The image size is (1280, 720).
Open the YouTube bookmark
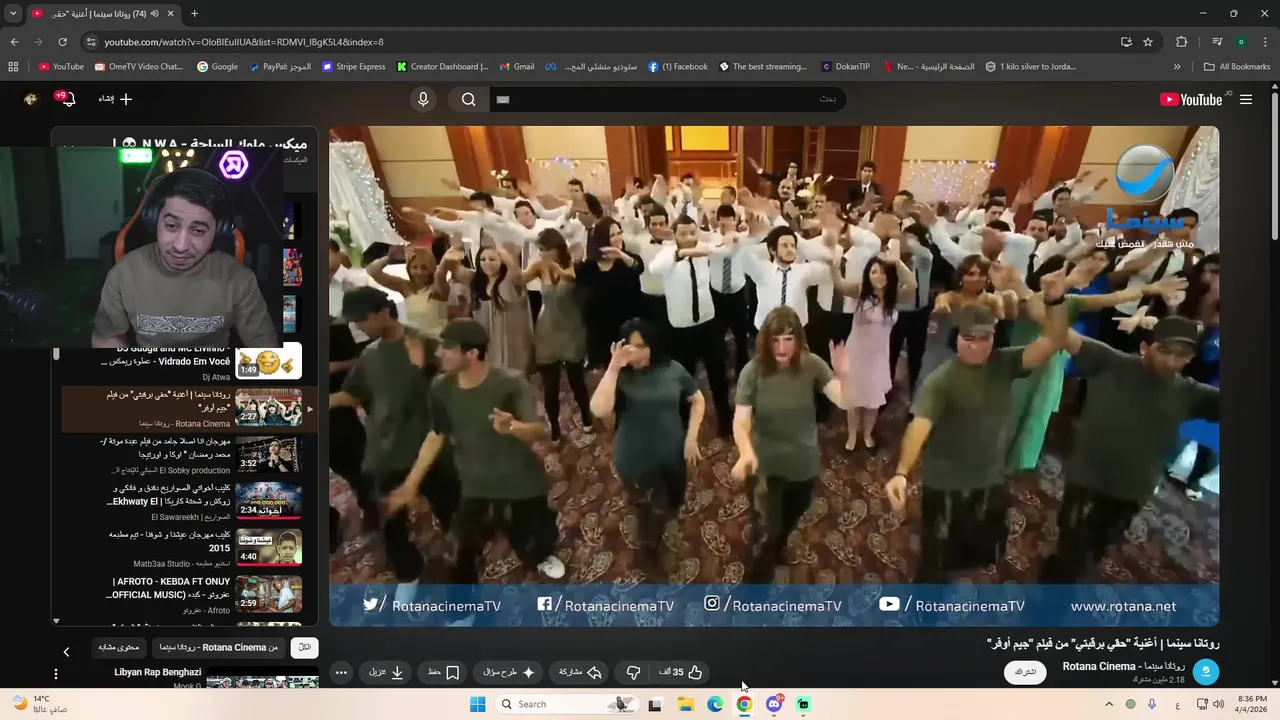(x=61, y=67)
